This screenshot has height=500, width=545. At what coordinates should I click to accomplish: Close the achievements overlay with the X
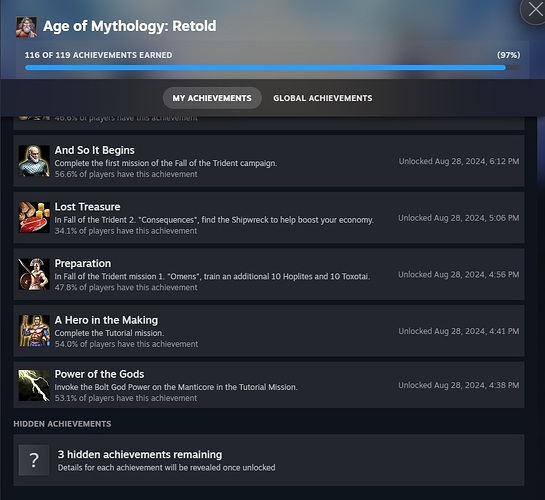click(x=535, y=10)
